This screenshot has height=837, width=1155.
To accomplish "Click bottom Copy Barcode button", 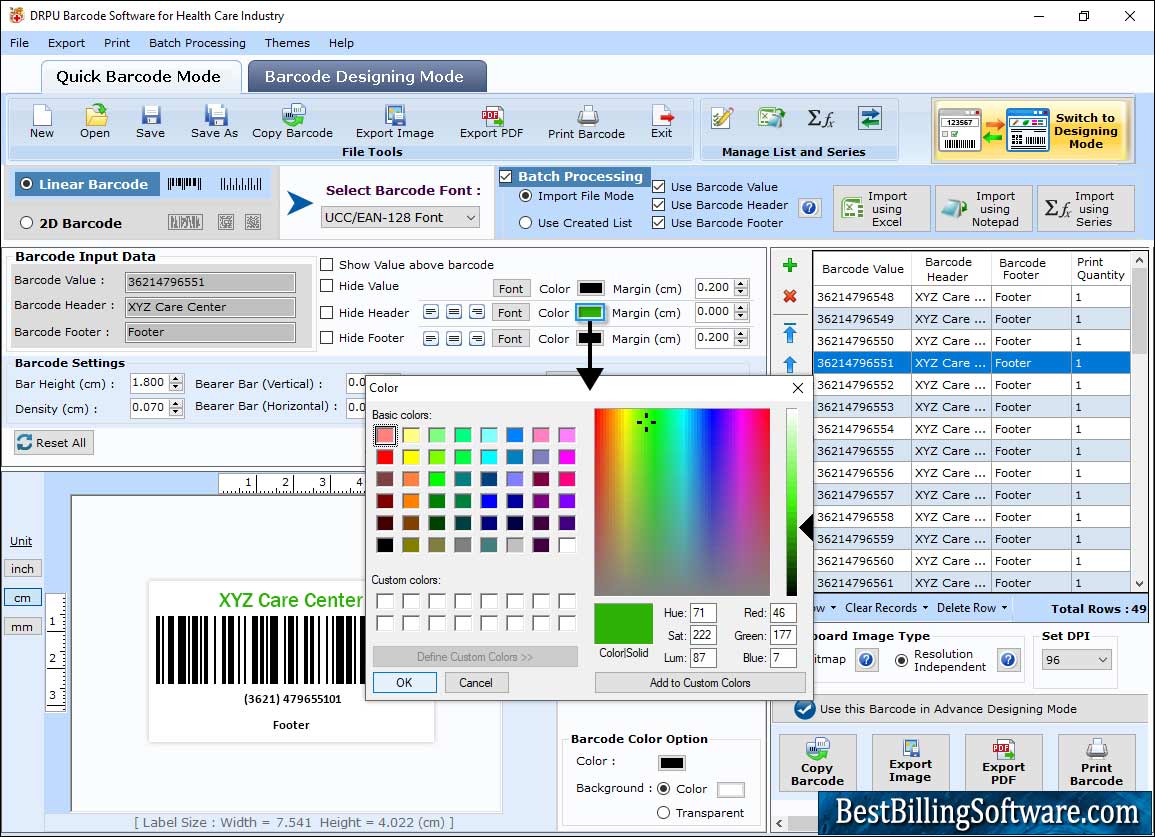I will click(818, 762).
